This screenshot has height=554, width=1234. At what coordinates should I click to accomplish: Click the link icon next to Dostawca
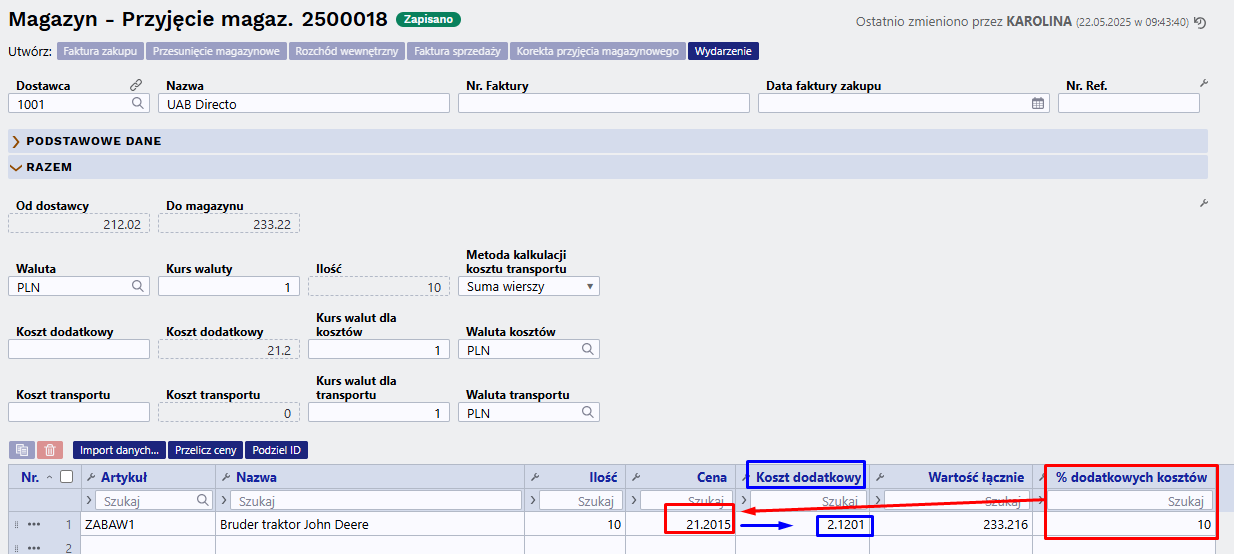coord(136,85)
